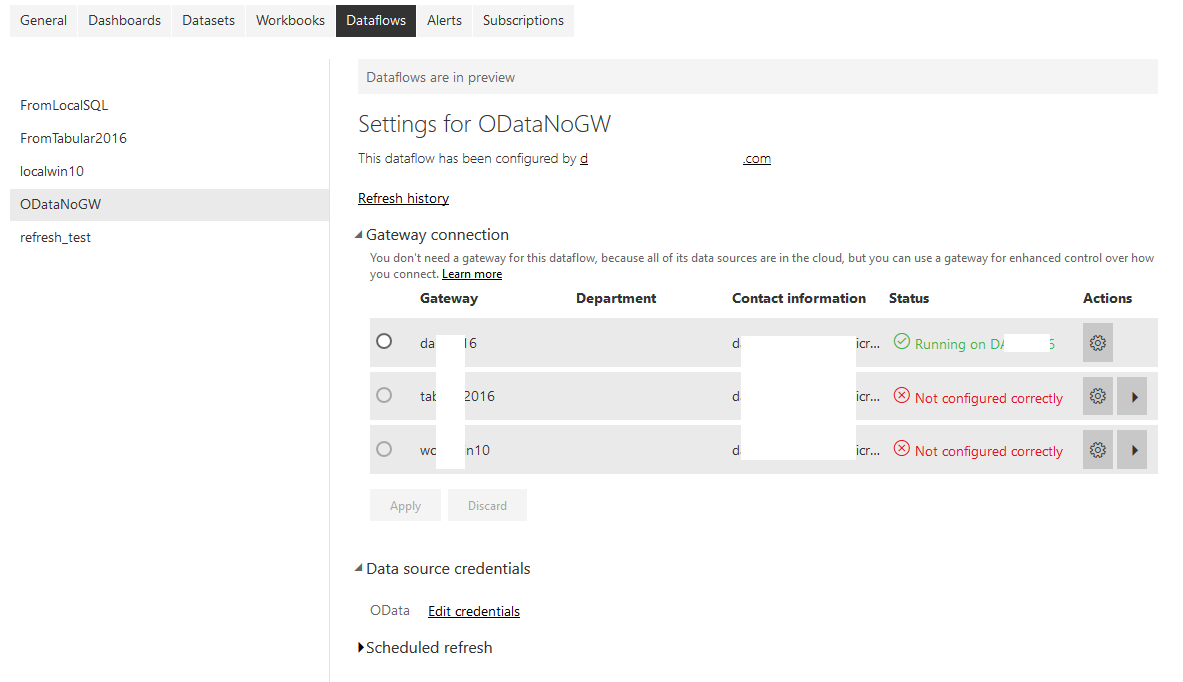
Task: Click the Actions column header
Action: pos(1108,299)
